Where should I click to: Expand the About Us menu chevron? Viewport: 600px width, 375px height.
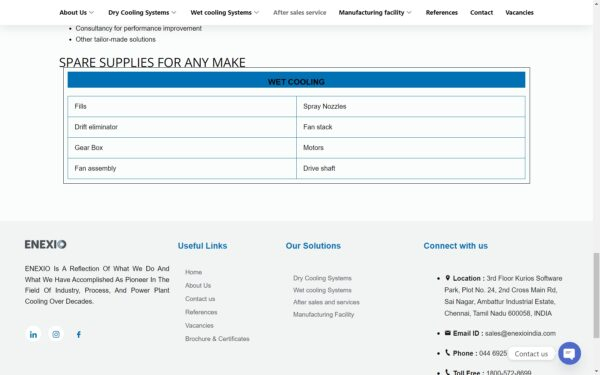click(x=91, y=13)
